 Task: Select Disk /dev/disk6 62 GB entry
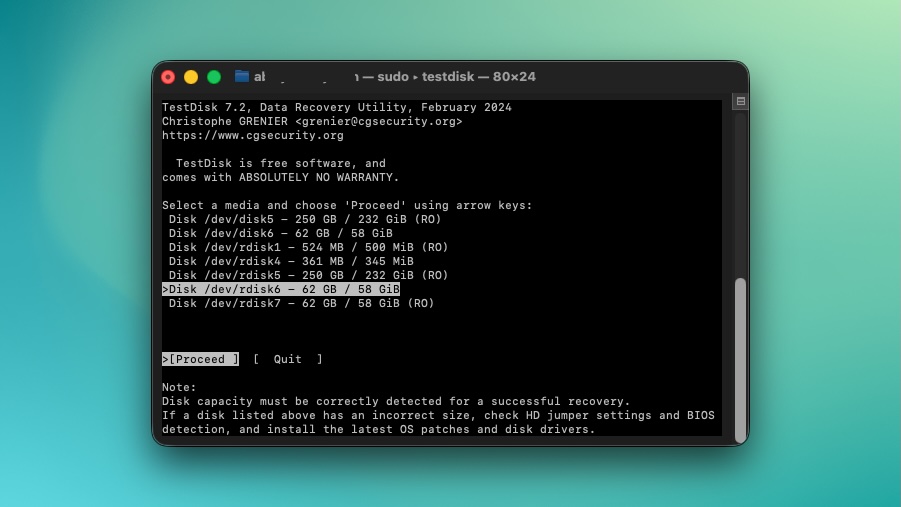coord(280,233)
